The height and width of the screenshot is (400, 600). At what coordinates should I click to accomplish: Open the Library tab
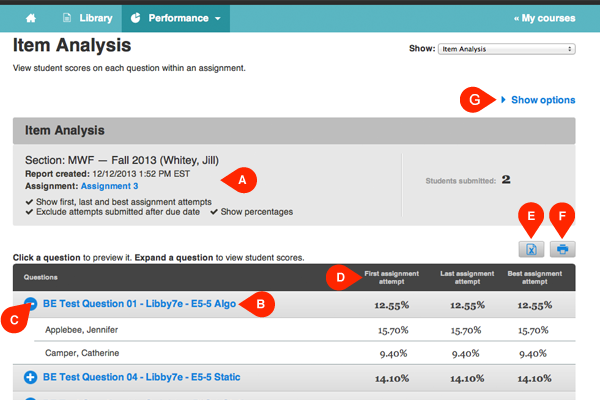pos(88,18)
